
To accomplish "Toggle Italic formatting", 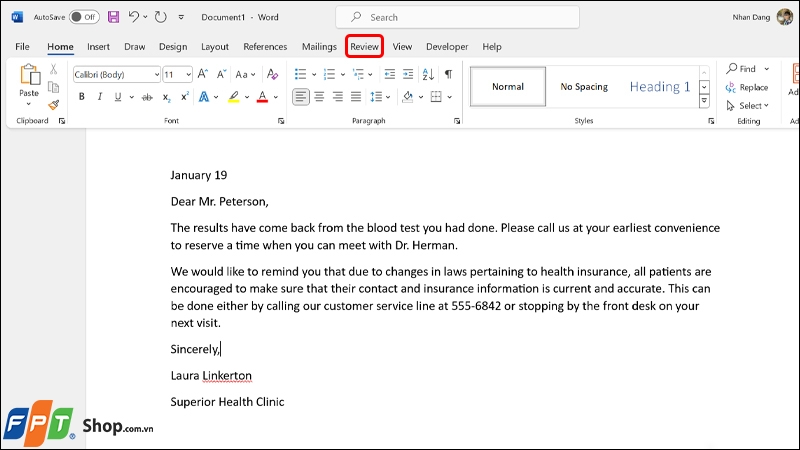I will point(100,97).
